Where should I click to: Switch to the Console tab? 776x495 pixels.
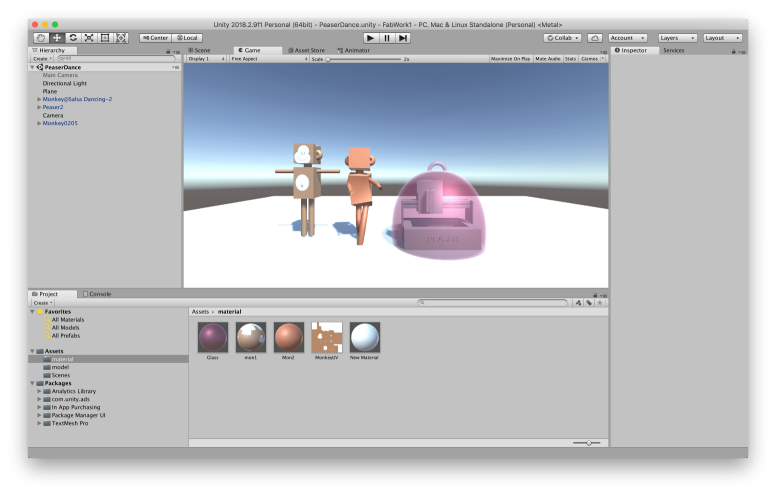tap(97, 294)
